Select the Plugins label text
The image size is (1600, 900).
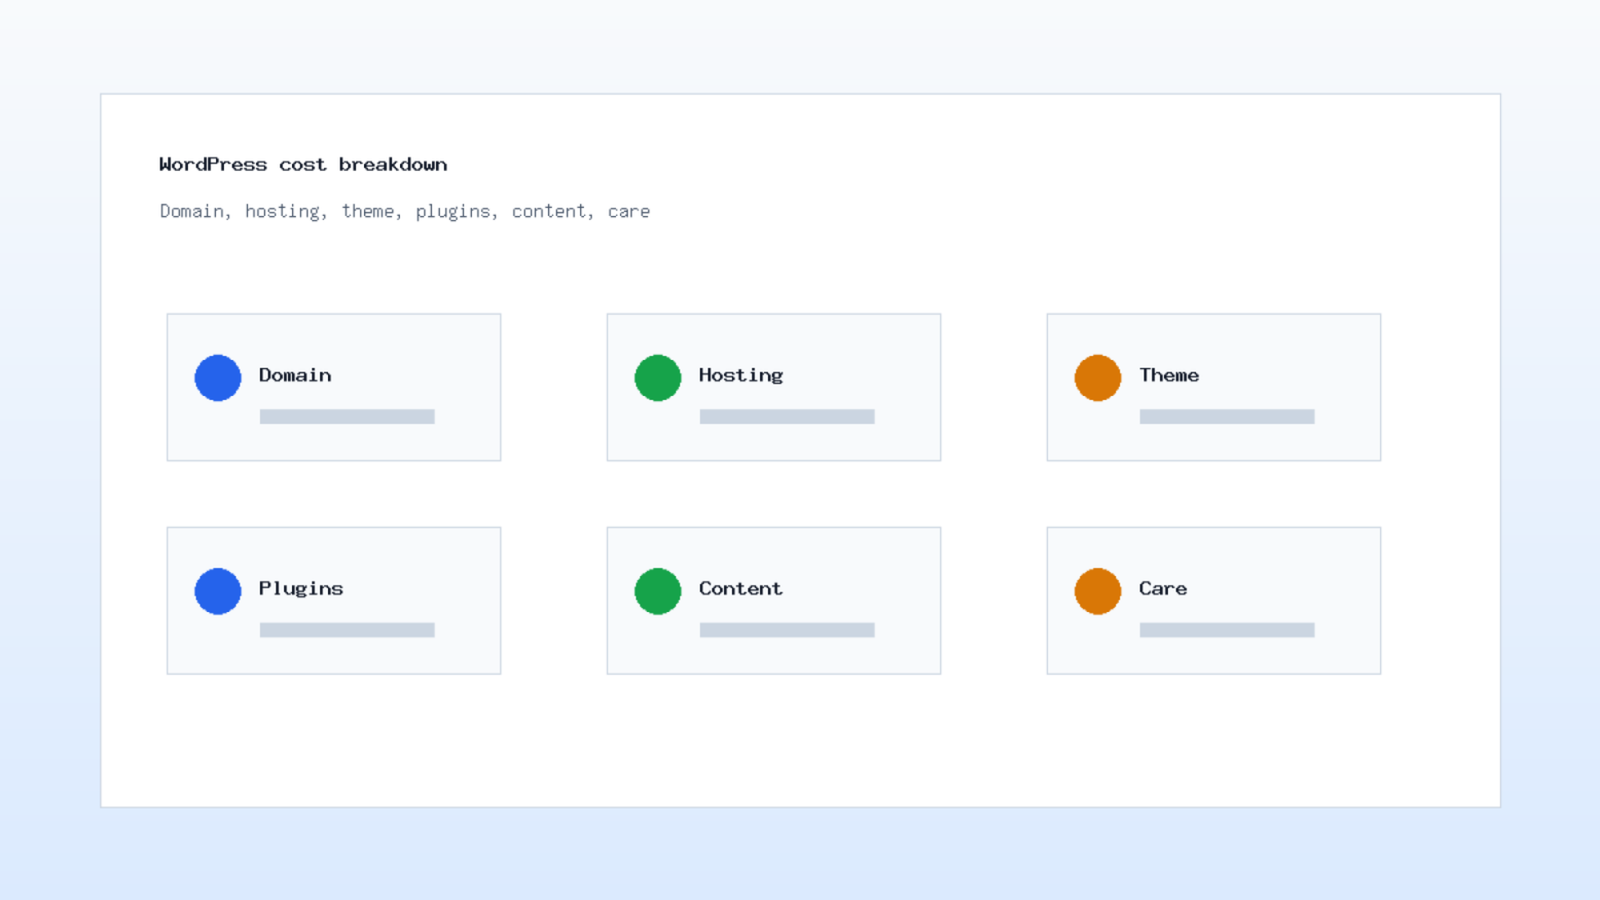point(301,589)
